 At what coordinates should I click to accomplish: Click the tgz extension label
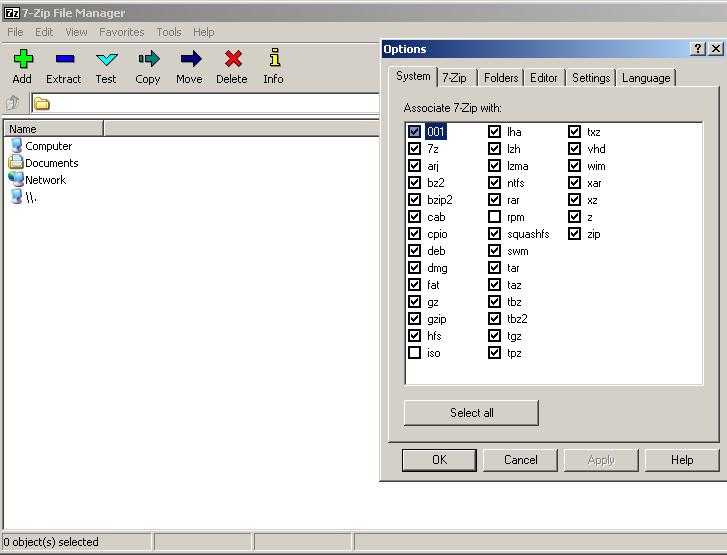[x=514, y=336]
